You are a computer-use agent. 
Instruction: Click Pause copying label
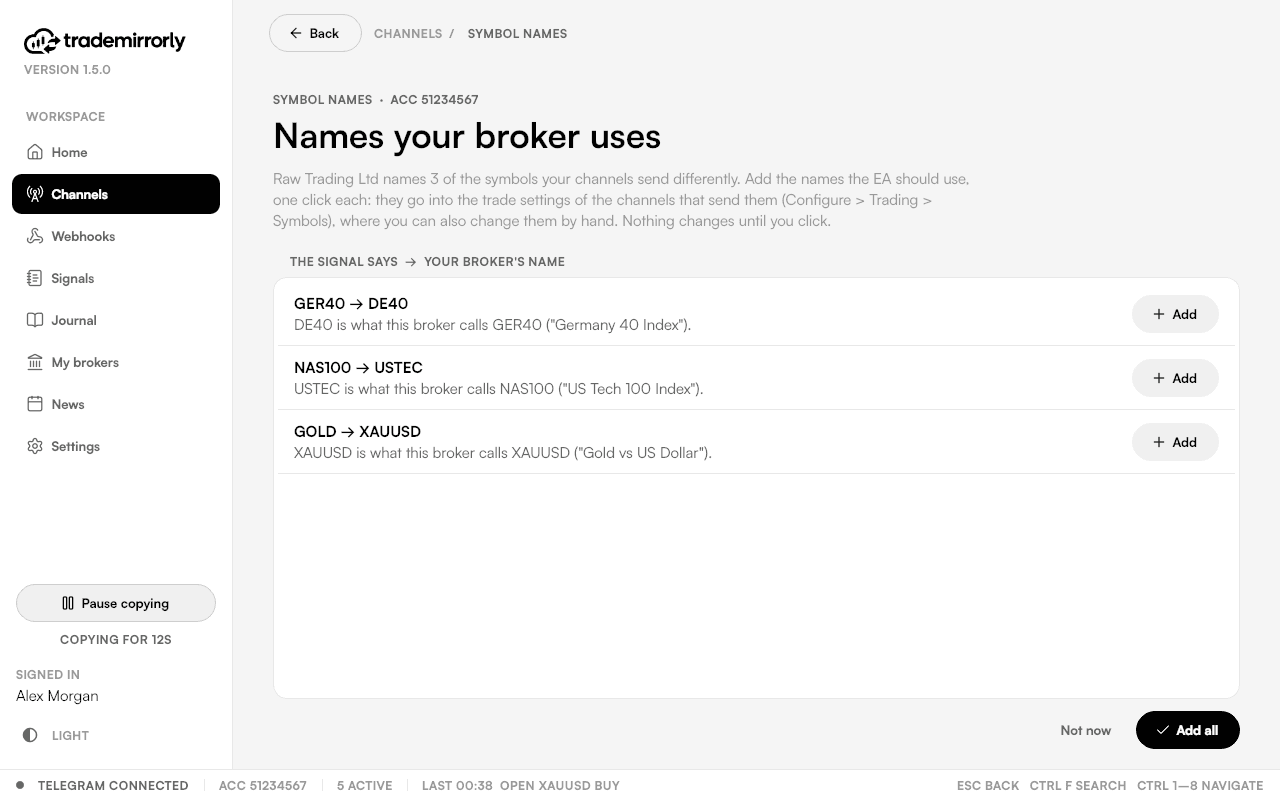pos(125,603)
